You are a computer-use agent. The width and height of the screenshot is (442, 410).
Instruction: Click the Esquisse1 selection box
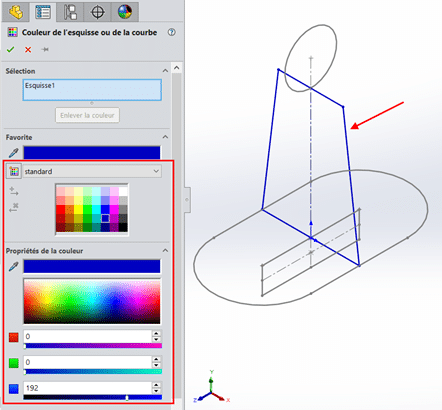[x=92, y=90]
